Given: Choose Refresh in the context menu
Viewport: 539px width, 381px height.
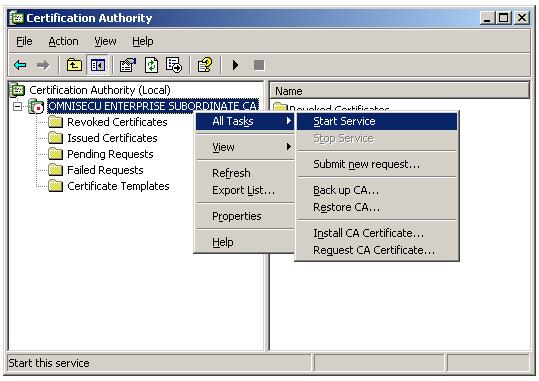Looking at the screenshot, I should 245,173.
